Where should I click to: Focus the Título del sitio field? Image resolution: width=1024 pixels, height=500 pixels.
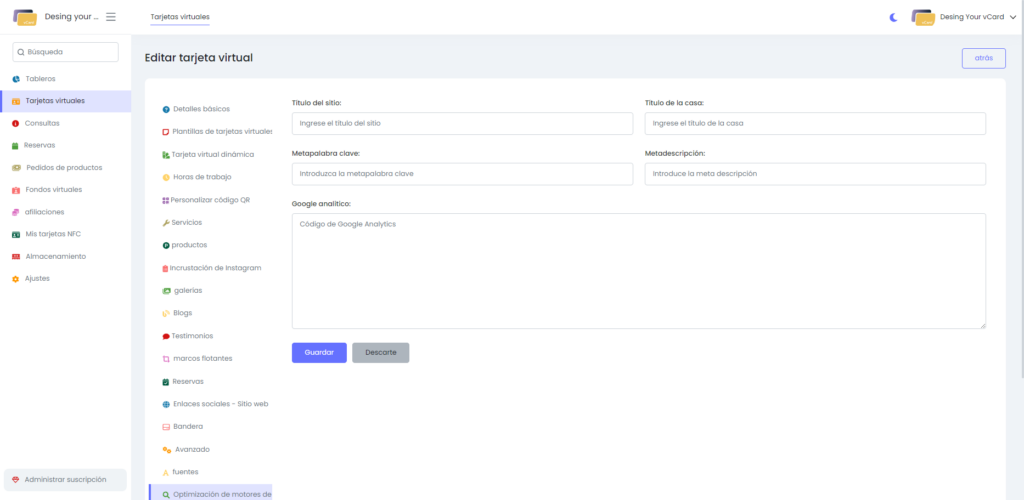pos(462,123)
